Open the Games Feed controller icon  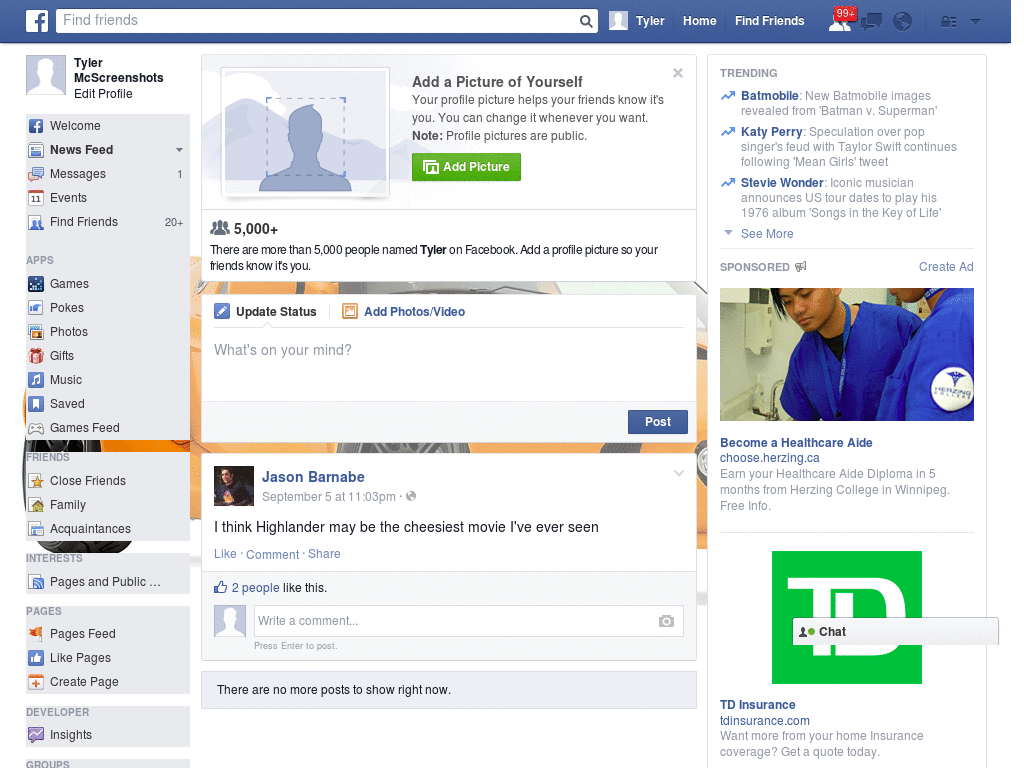click(x=36, y=428)
